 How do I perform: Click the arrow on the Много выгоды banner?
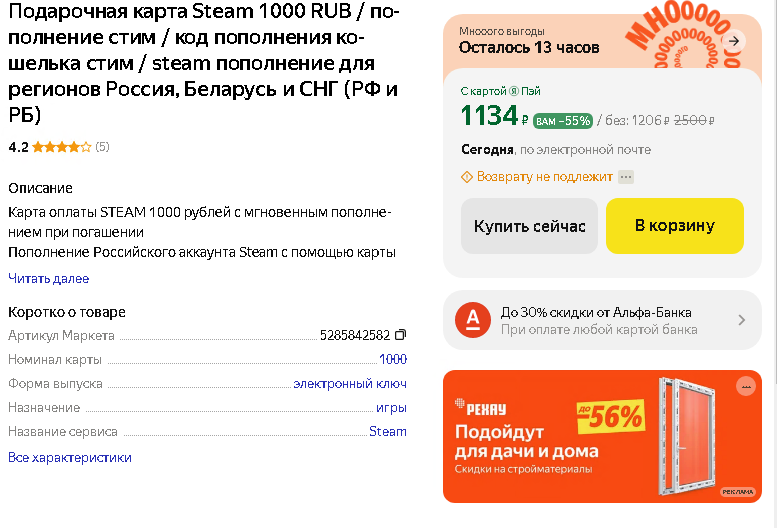tap(734, 41)
